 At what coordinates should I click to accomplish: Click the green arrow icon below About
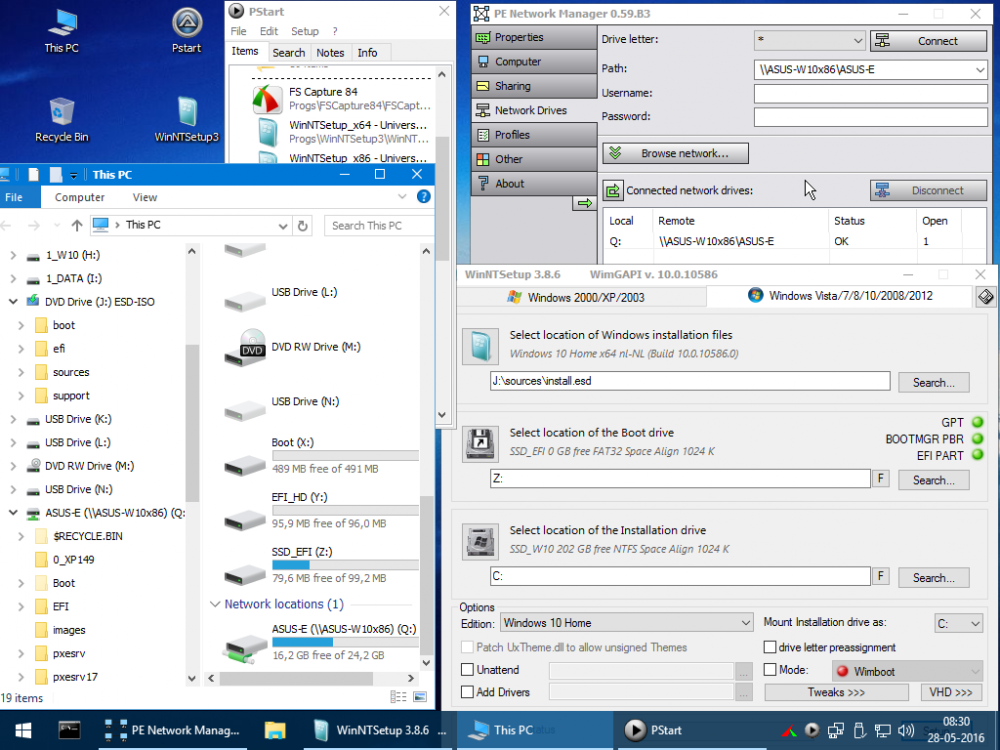[x=585, y=203]
